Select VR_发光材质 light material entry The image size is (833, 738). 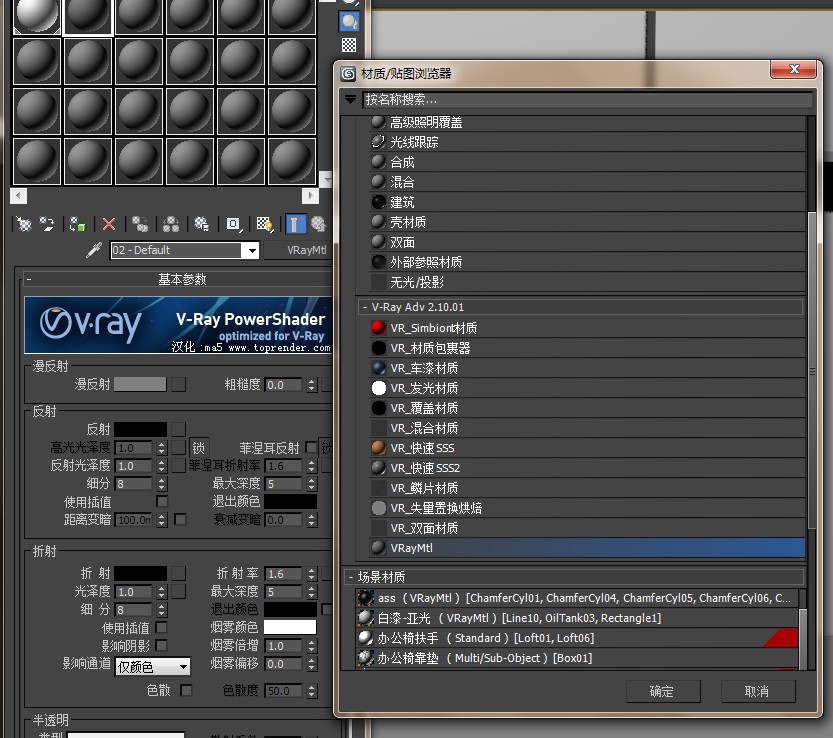tap(587, 388)
